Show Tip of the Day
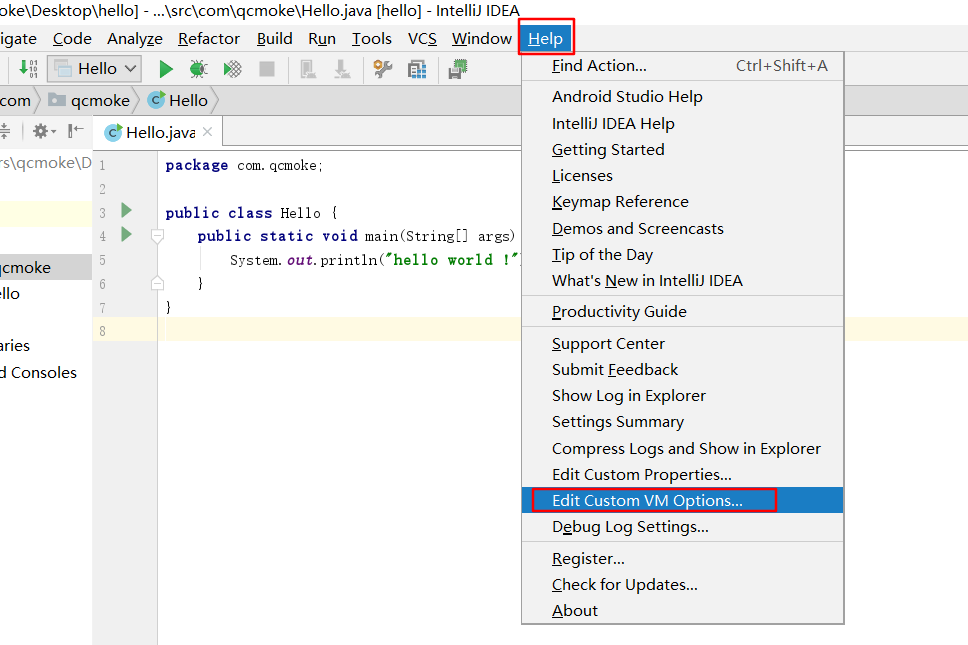This screenshot has height=645, width=968. (683, 254)
